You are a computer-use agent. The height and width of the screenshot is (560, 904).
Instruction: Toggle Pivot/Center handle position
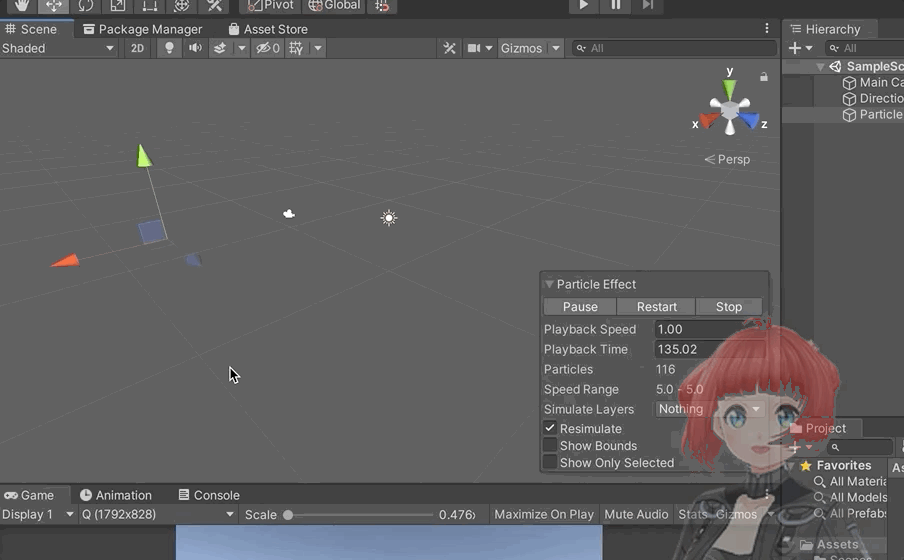(270, 6)
